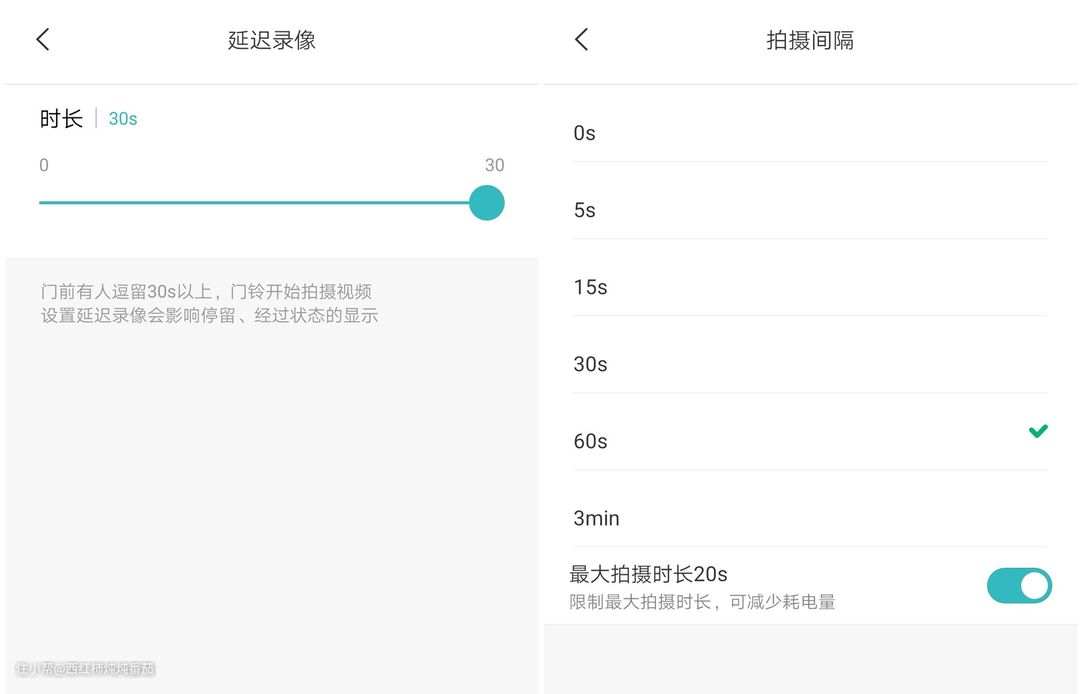Image resolution: width=1080 pixels, height=694 pixels.
Task: Disable the 最大拍摄时长20s switch
Action: (1018, 586)
